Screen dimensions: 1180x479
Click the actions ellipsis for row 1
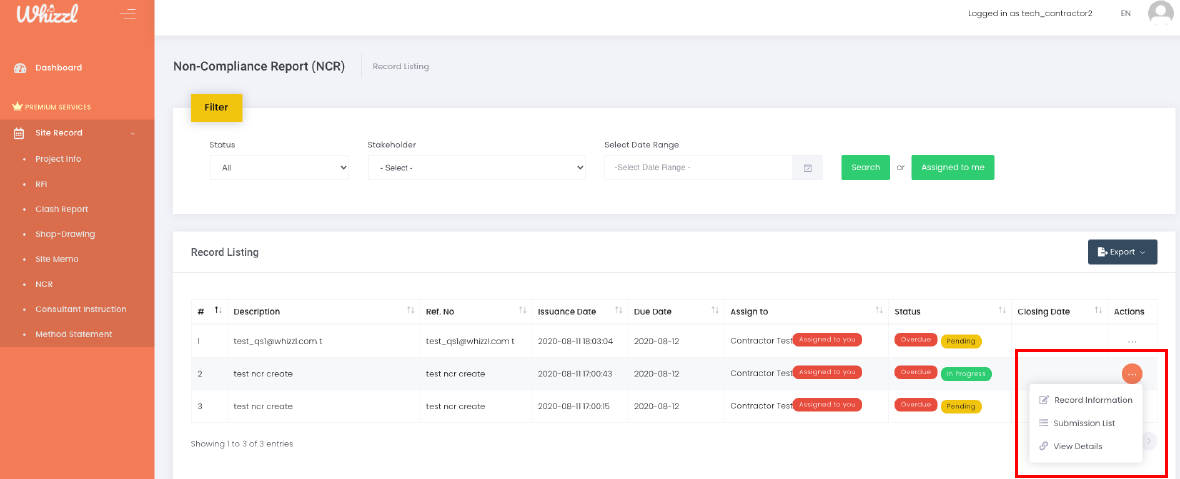pyautogui.click(x=1131, y=341)
